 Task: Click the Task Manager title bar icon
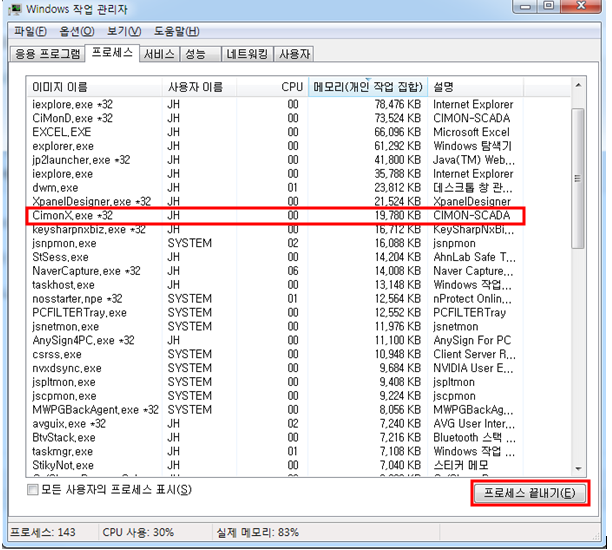pos(15,9)
